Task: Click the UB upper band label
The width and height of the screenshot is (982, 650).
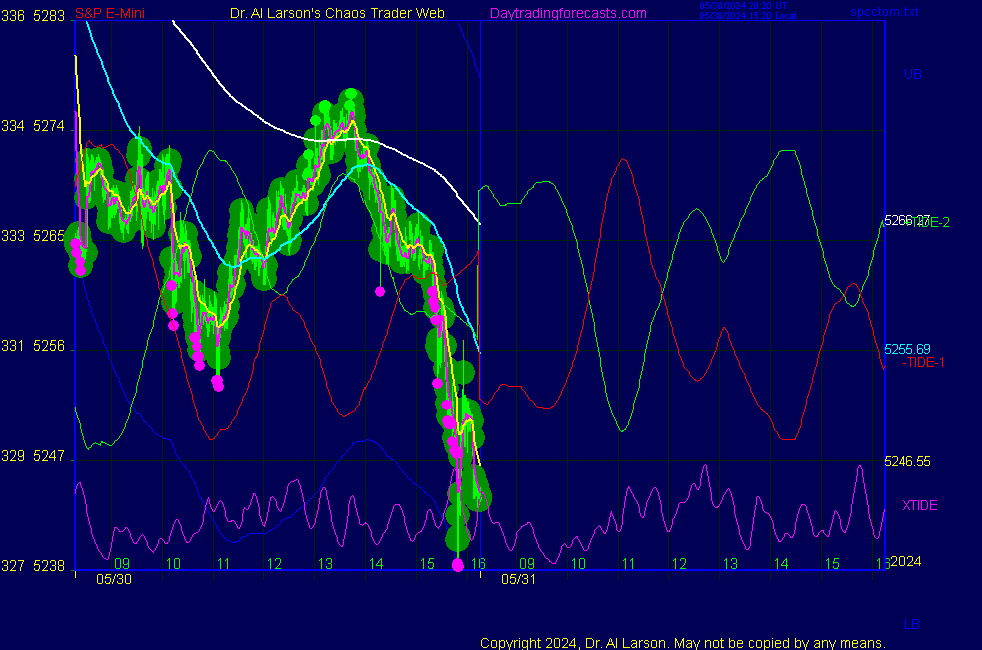Action: click(x=912, y=74)
